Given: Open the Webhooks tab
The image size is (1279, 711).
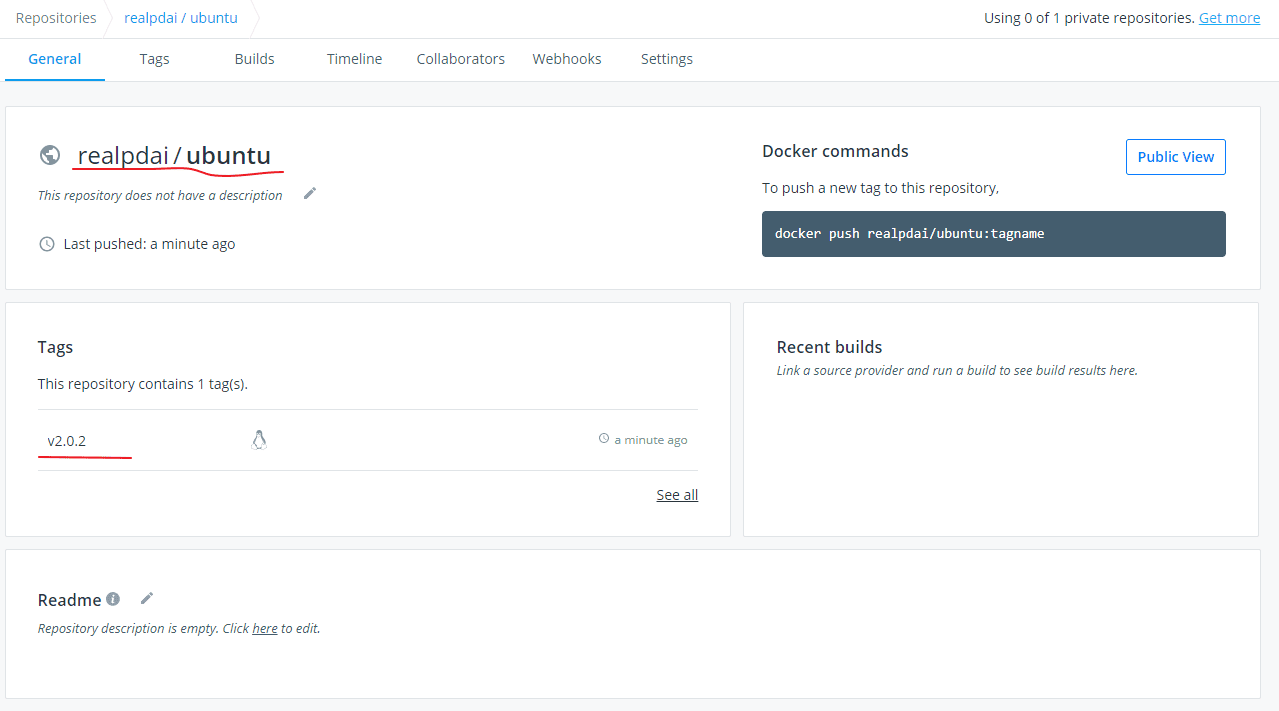Looking at the screenshot, I should [x=567, y=59].
